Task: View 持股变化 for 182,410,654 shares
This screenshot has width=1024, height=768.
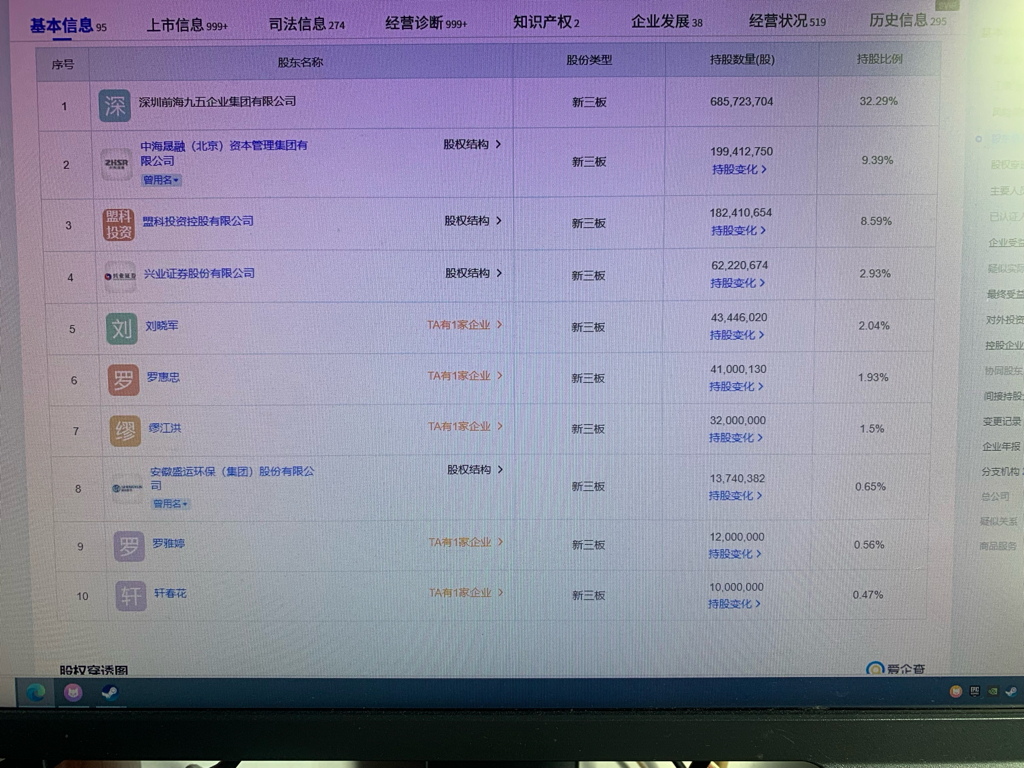Action: tap(738, 231)
